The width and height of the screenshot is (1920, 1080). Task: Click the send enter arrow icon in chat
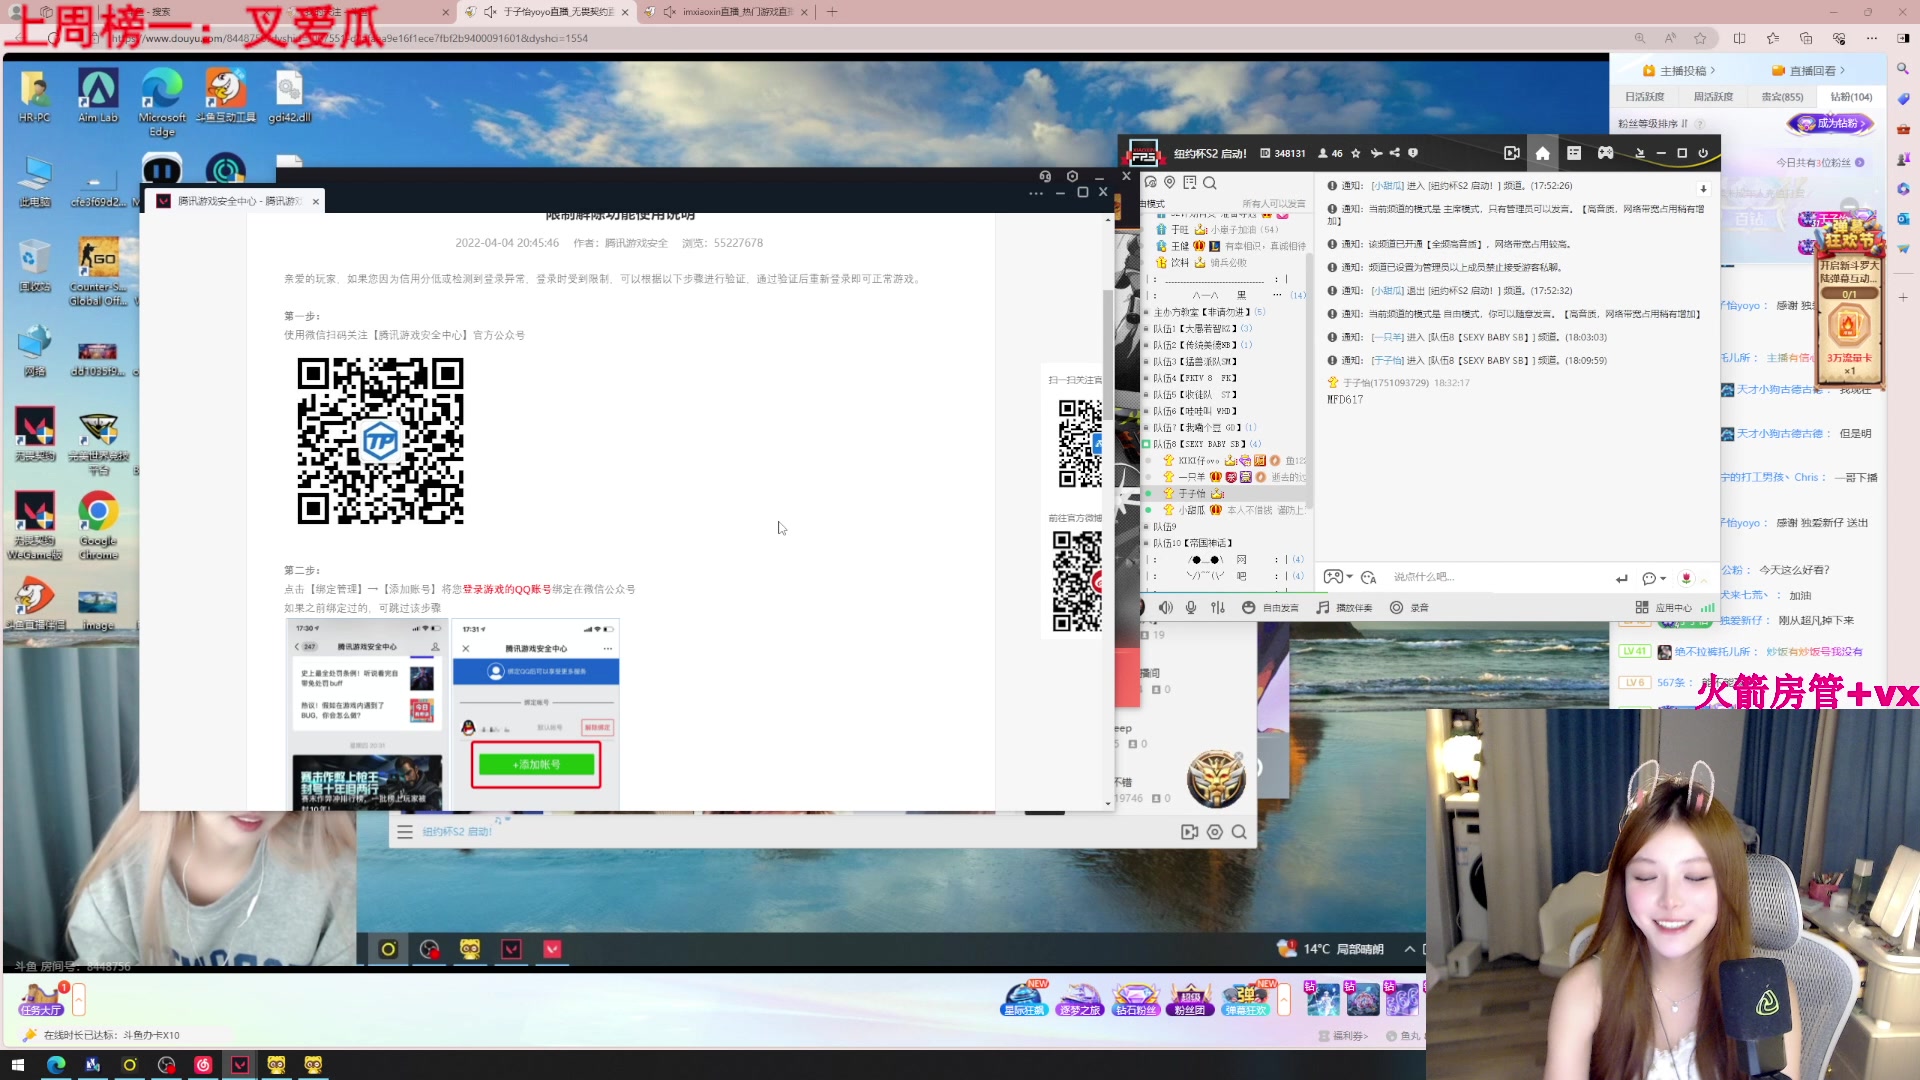(1621, 578)
